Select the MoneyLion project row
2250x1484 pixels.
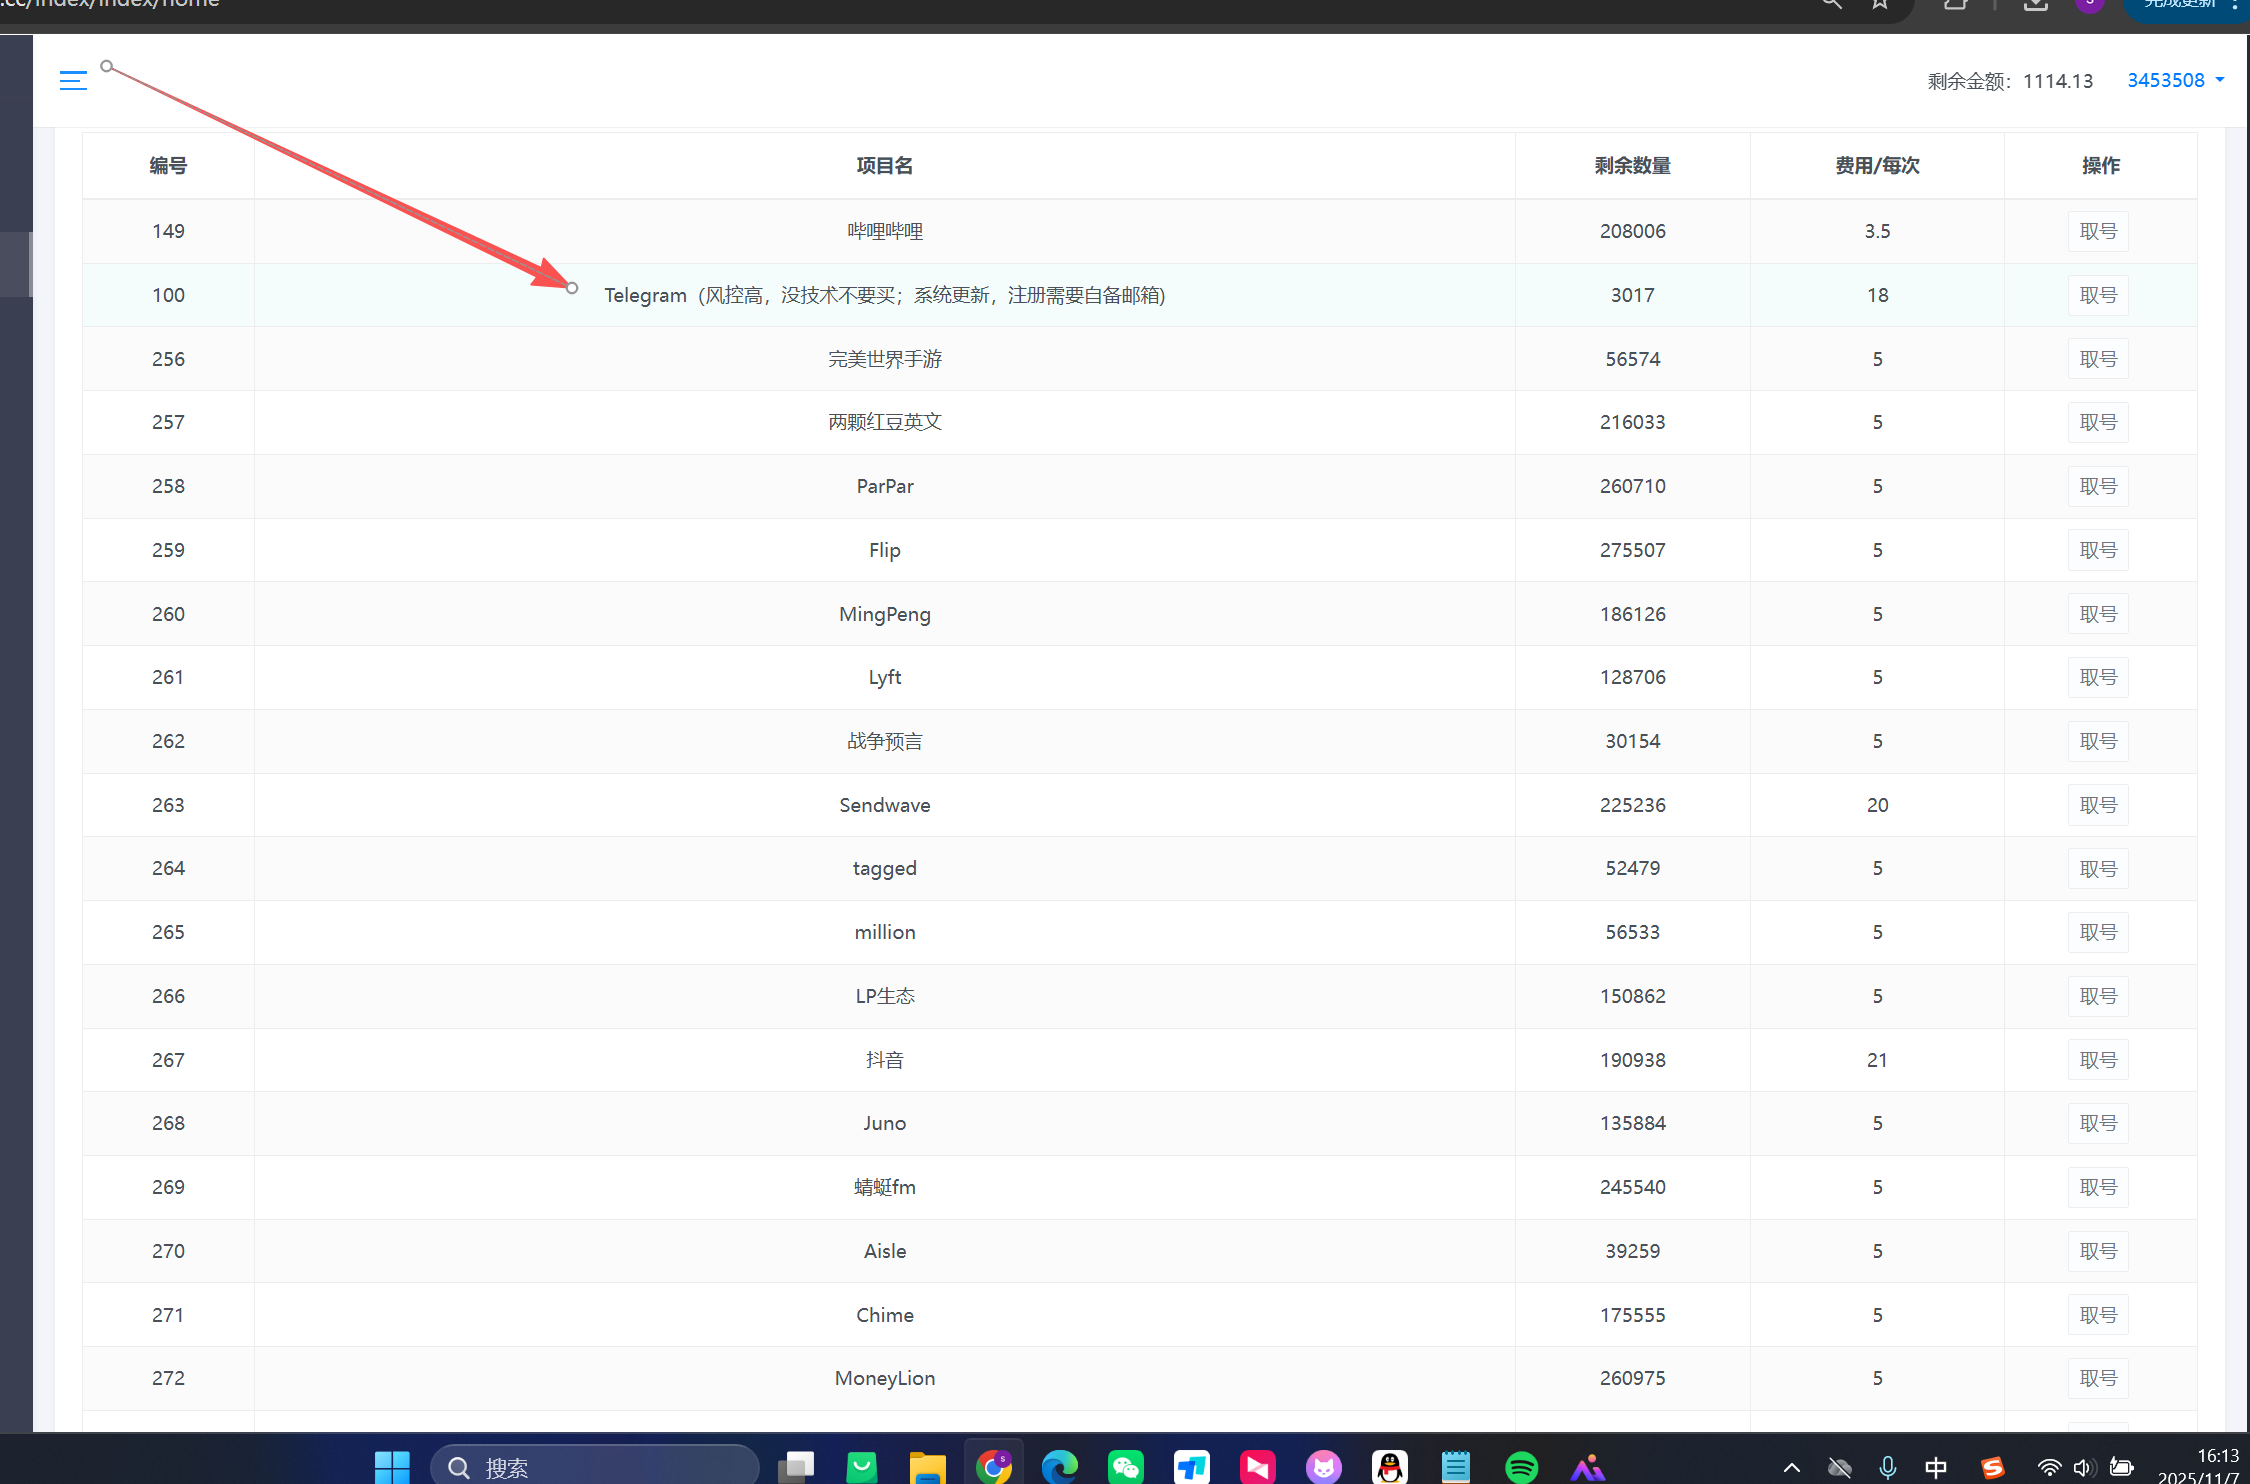(884, 1378)
